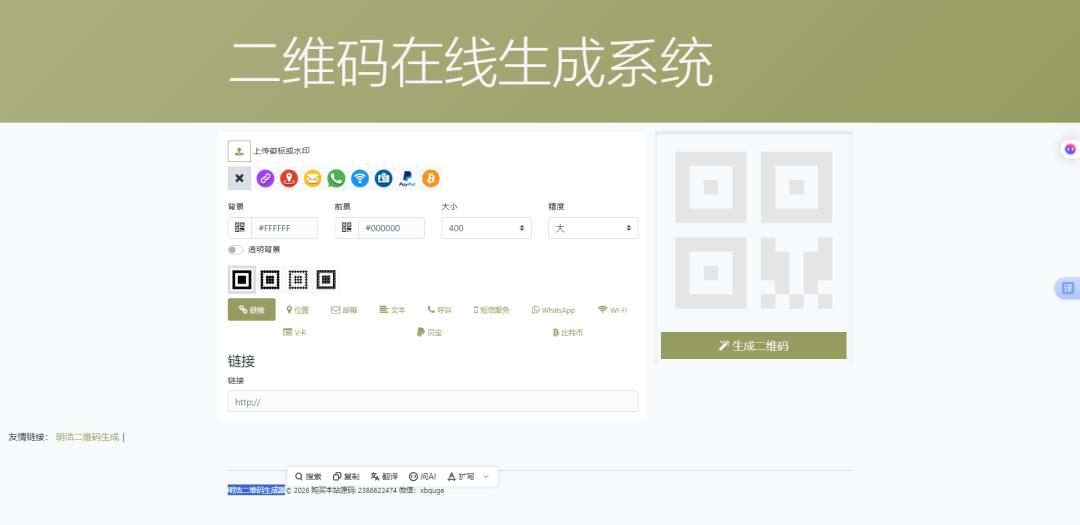This screenshot has width=1080, height=525.
Task: Open the background color picker swatch
Action: click(240, 228)
